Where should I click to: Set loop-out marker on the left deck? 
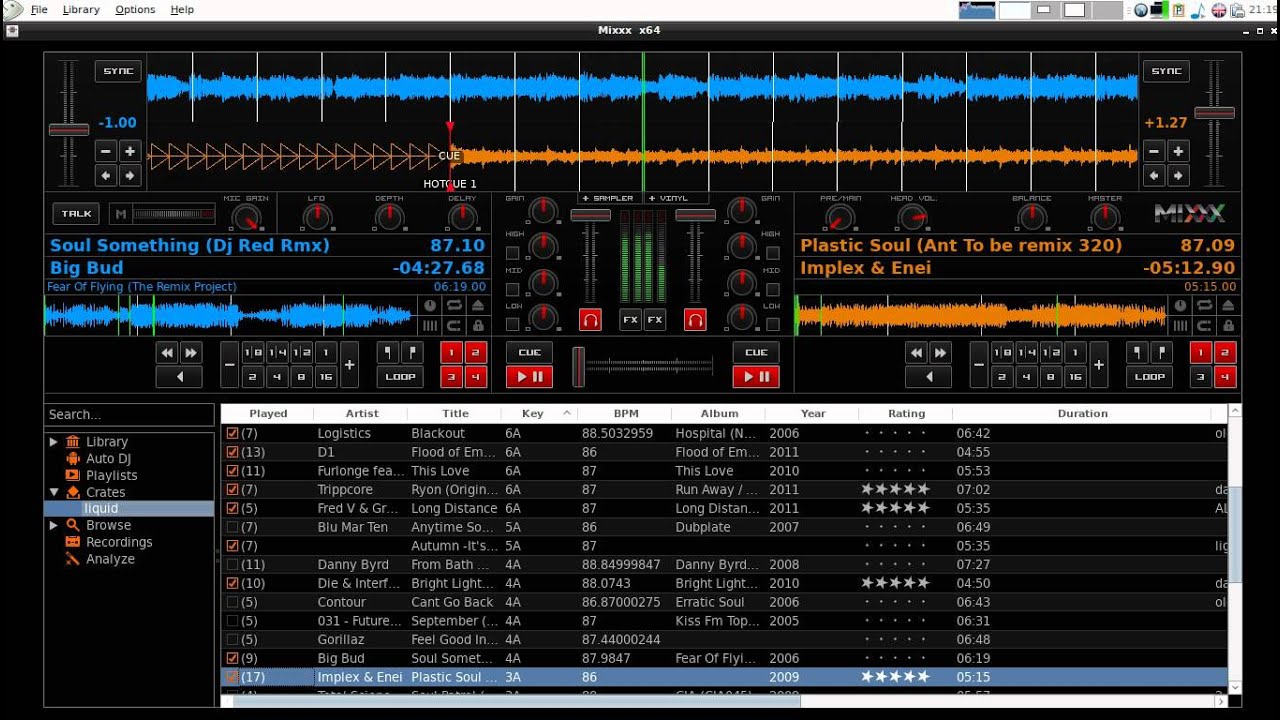click(x=412, y=353)
